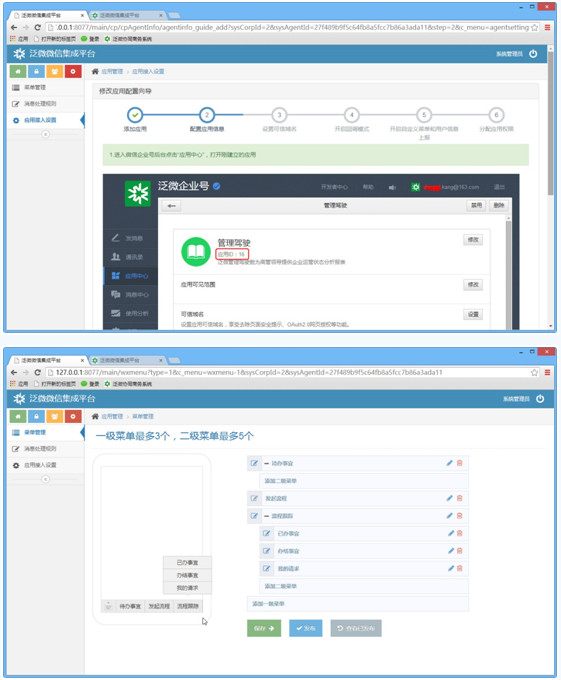The height and width of the screenshot is (680, 561).
Task: Click power icon in 应用接入设置 window header
Action: click(533, 54)
